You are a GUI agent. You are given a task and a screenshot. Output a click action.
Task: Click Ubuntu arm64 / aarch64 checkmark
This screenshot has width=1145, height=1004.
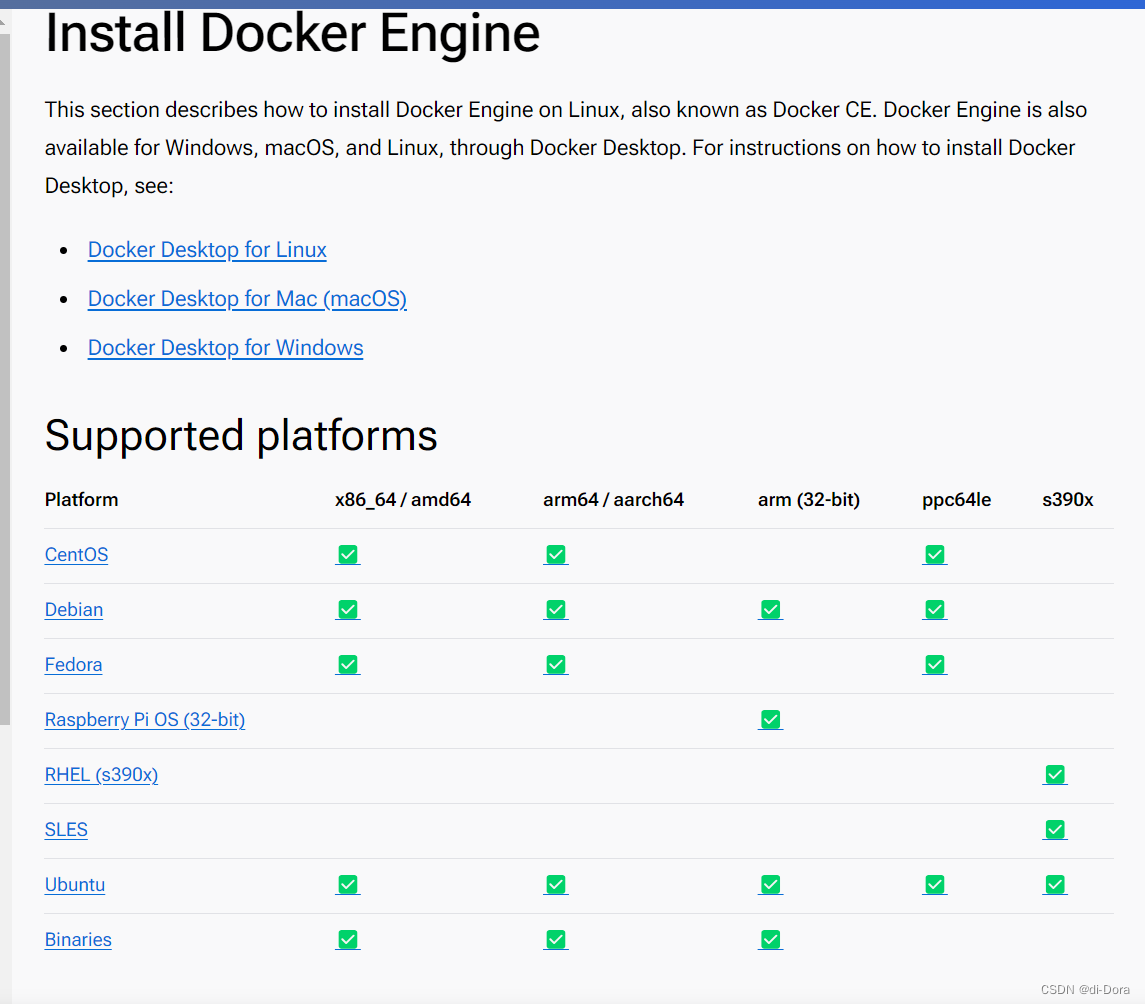[556, 884]
